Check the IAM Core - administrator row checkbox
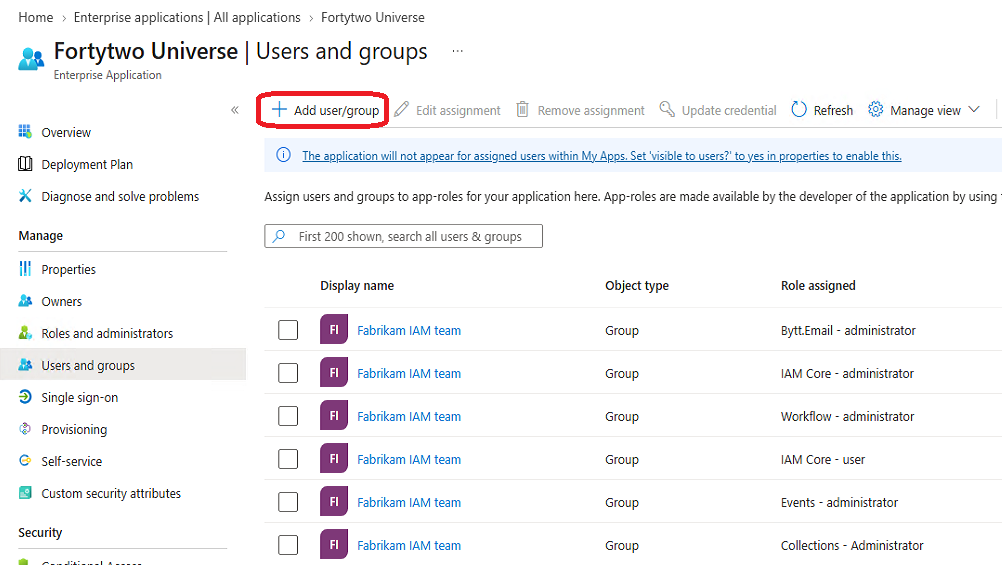 (288, 373)
